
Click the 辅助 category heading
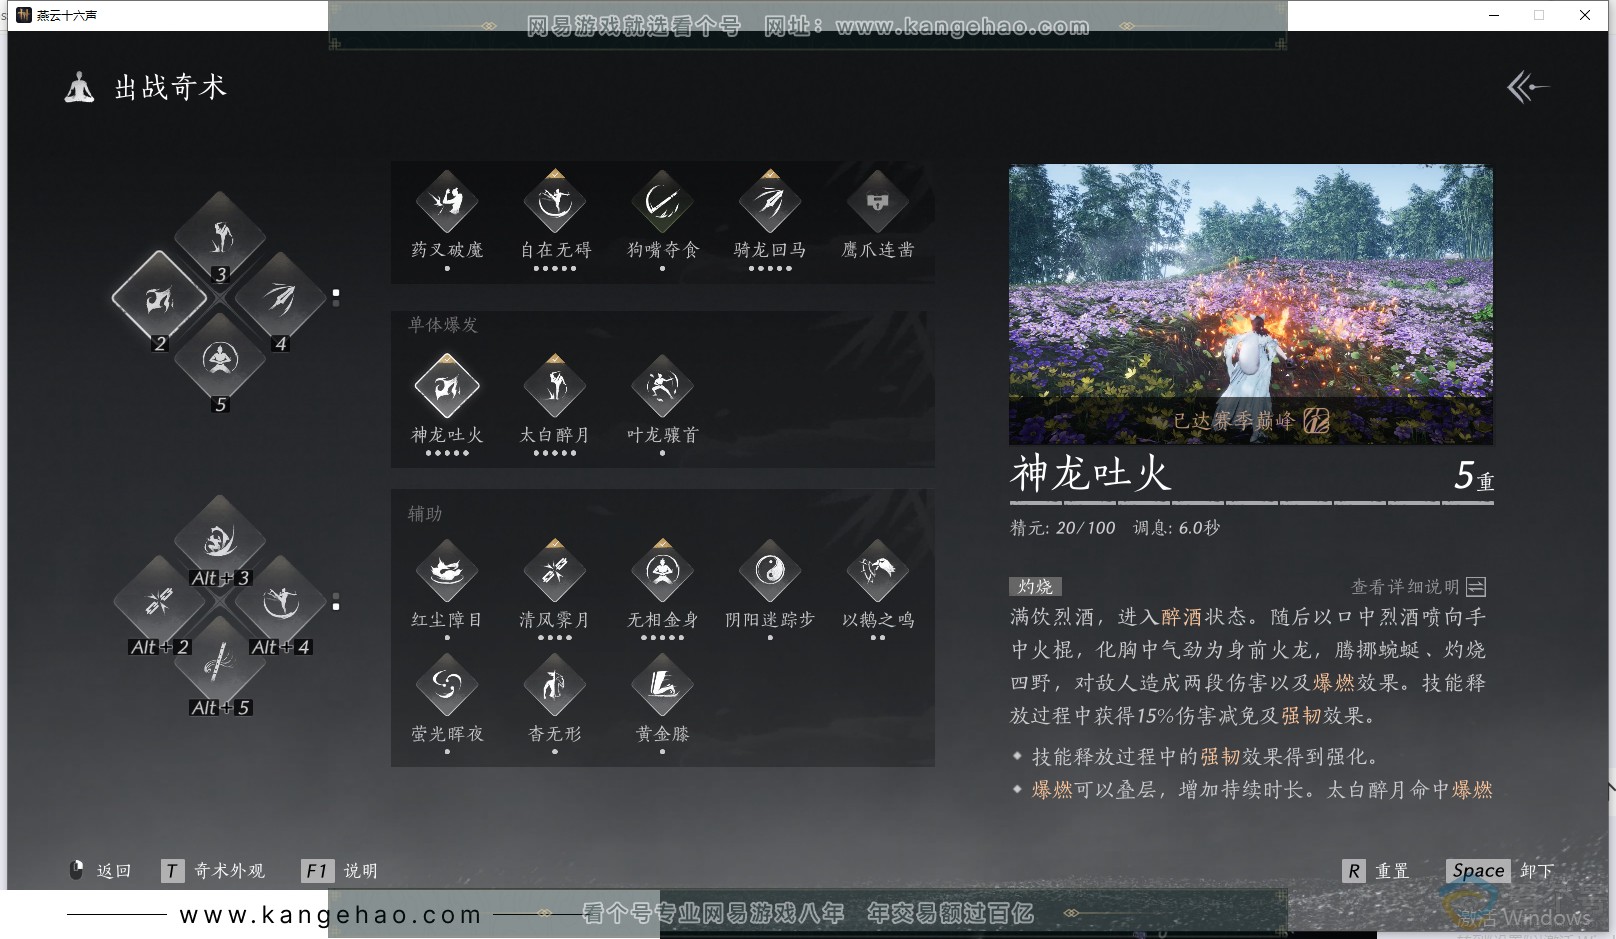click(x=425, y=514)
